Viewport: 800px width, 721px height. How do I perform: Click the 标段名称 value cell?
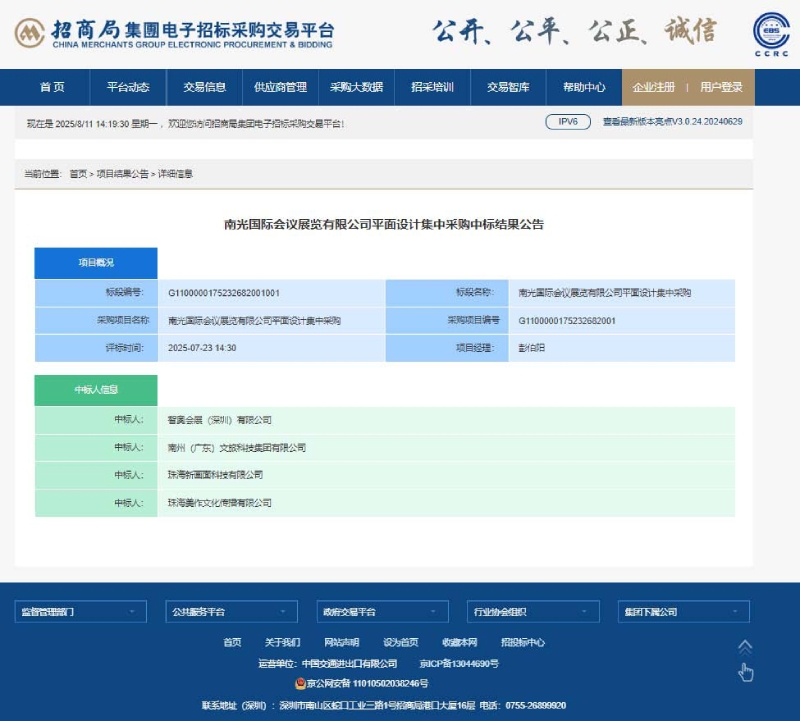621,293
